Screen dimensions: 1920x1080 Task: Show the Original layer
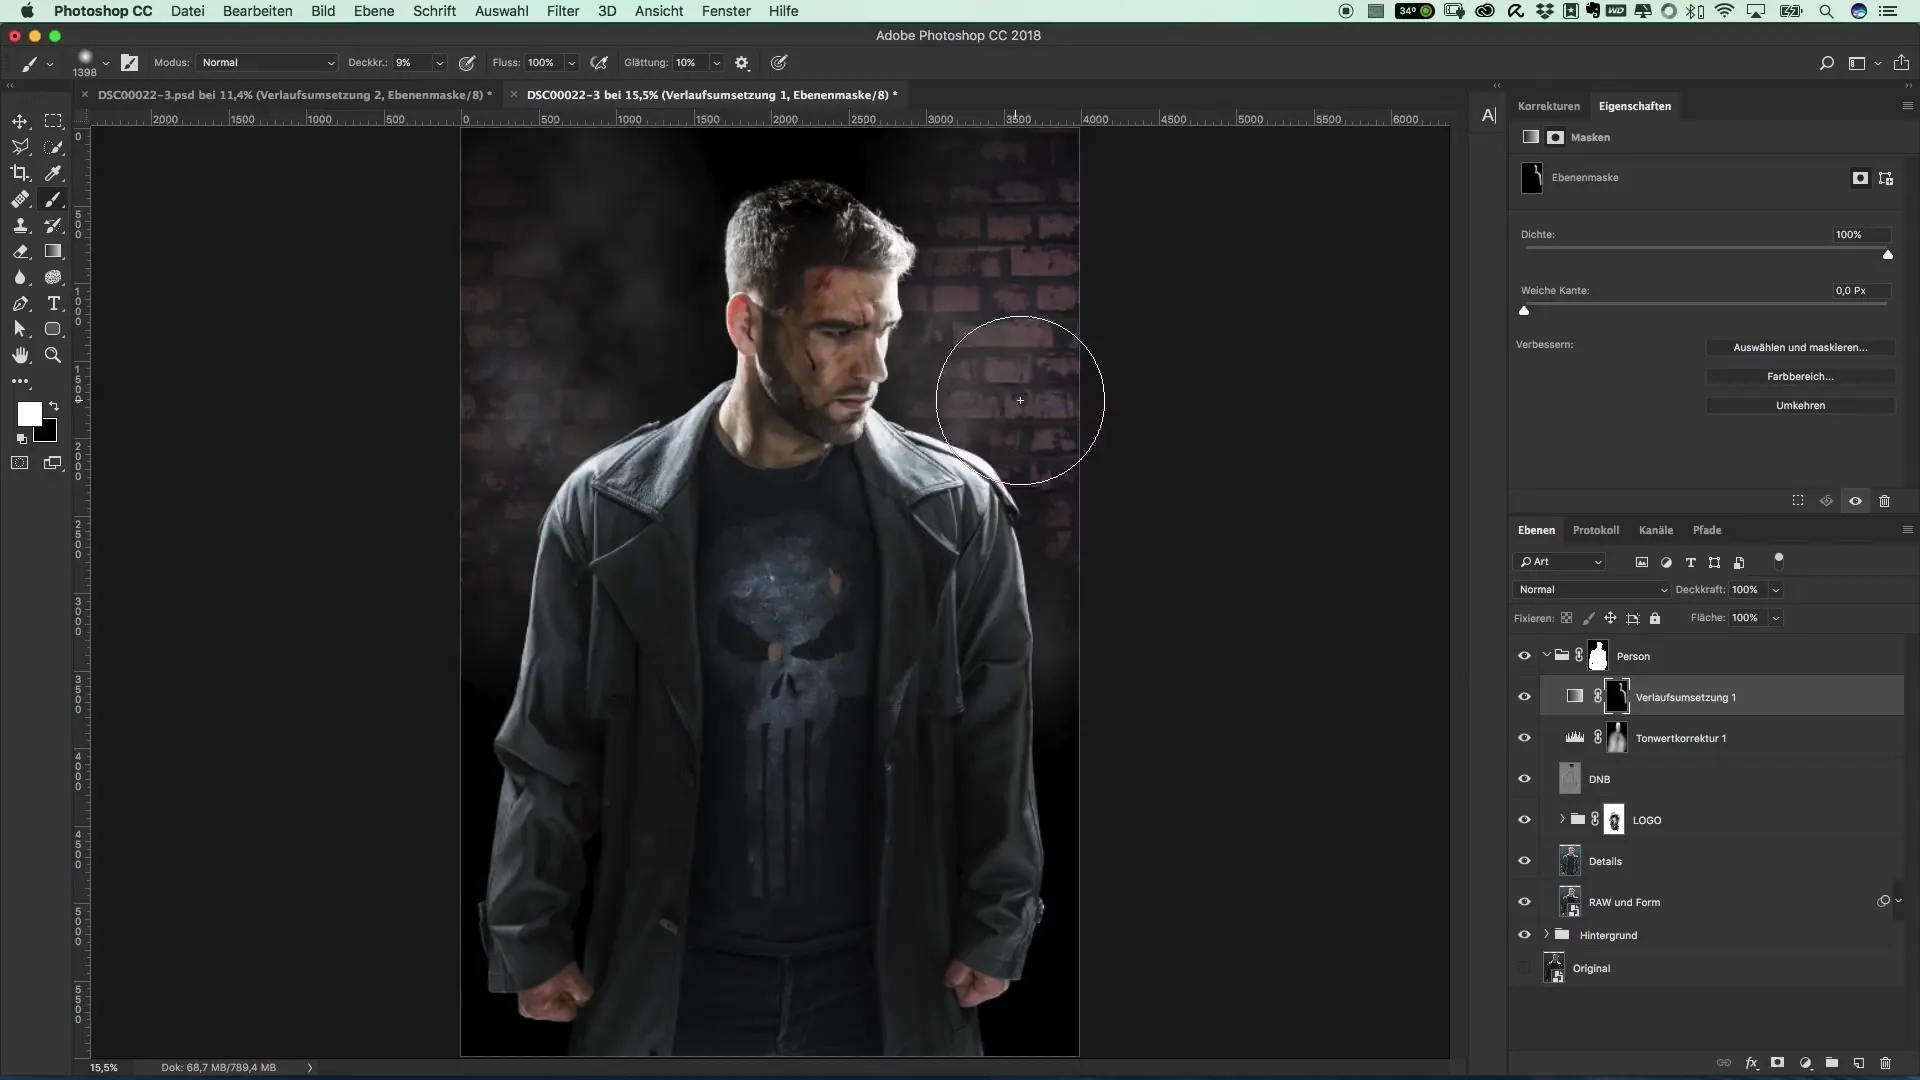(1524, 968)
